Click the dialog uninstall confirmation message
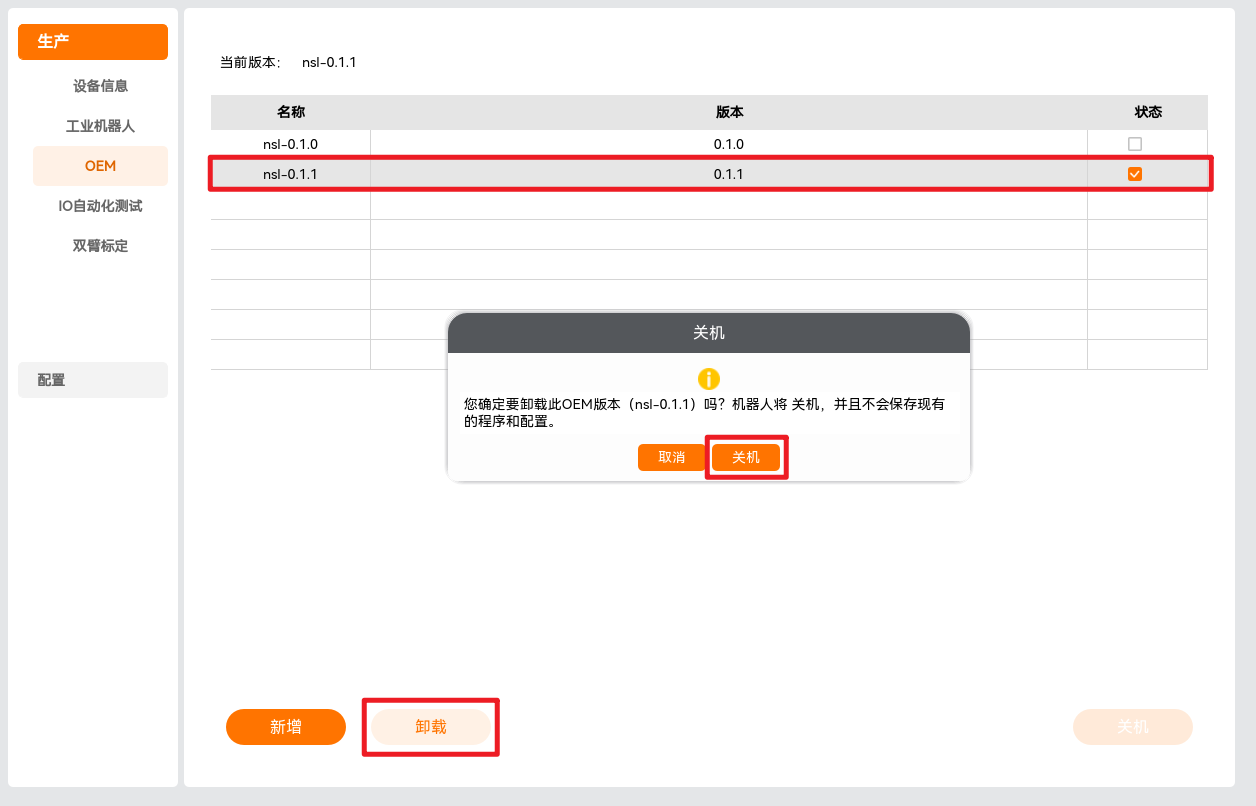Image resolution: width=1256 pixels, height=806 pixels. pos(705,413)
